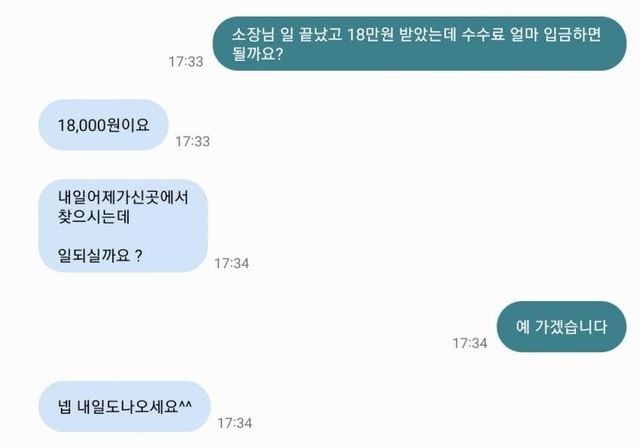Tap the 내일어제가신곳에서 line of text
This screenshot has height=448, width=640.
(x=123, y=197)
